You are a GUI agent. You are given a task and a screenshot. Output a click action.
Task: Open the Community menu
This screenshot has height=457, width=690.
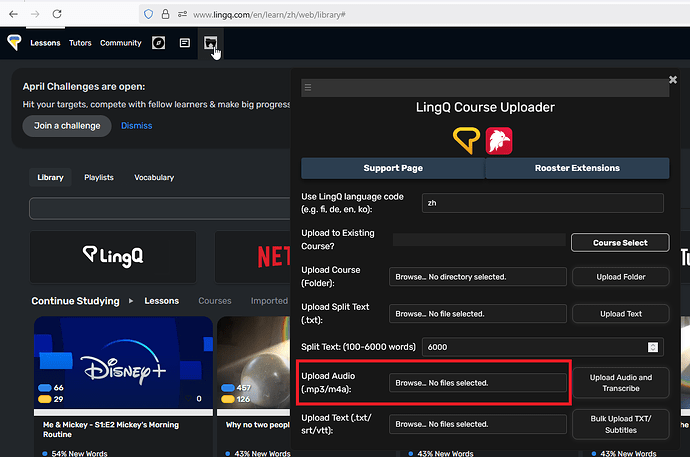click(121, 43)
